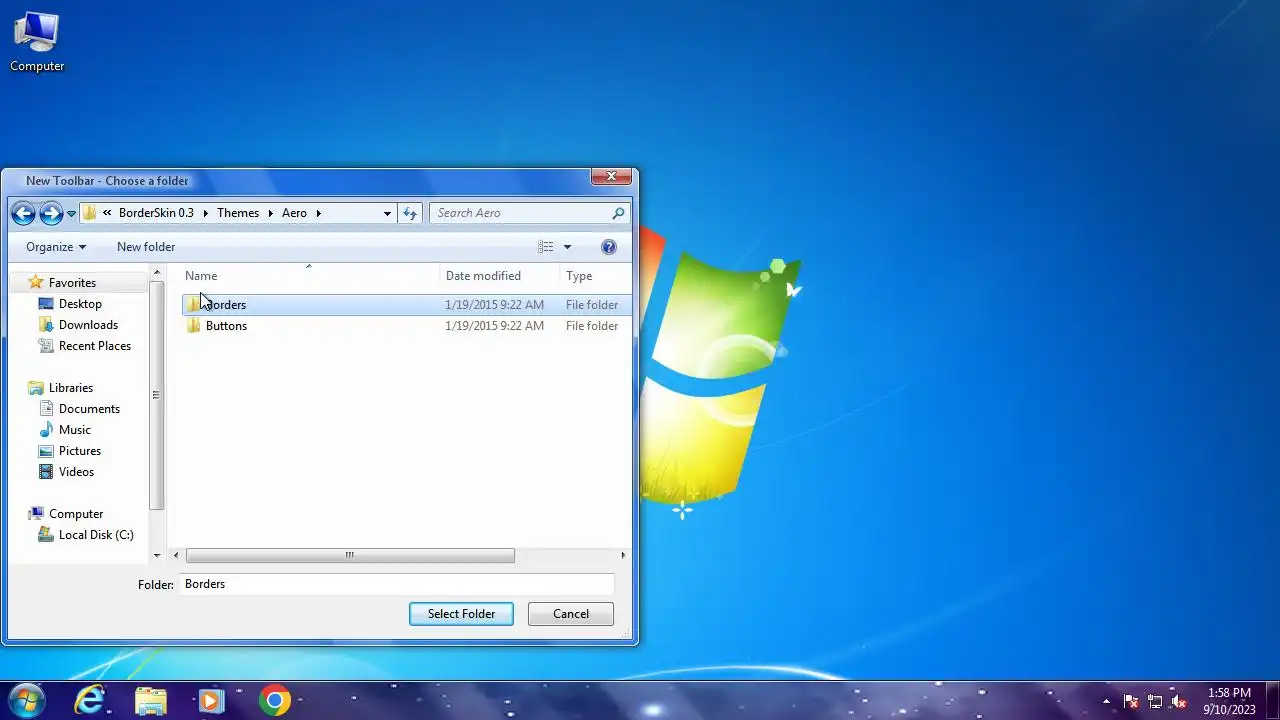The image size is (1280, 720).
Task: Open the Videos library
Action: pos(76,472)
